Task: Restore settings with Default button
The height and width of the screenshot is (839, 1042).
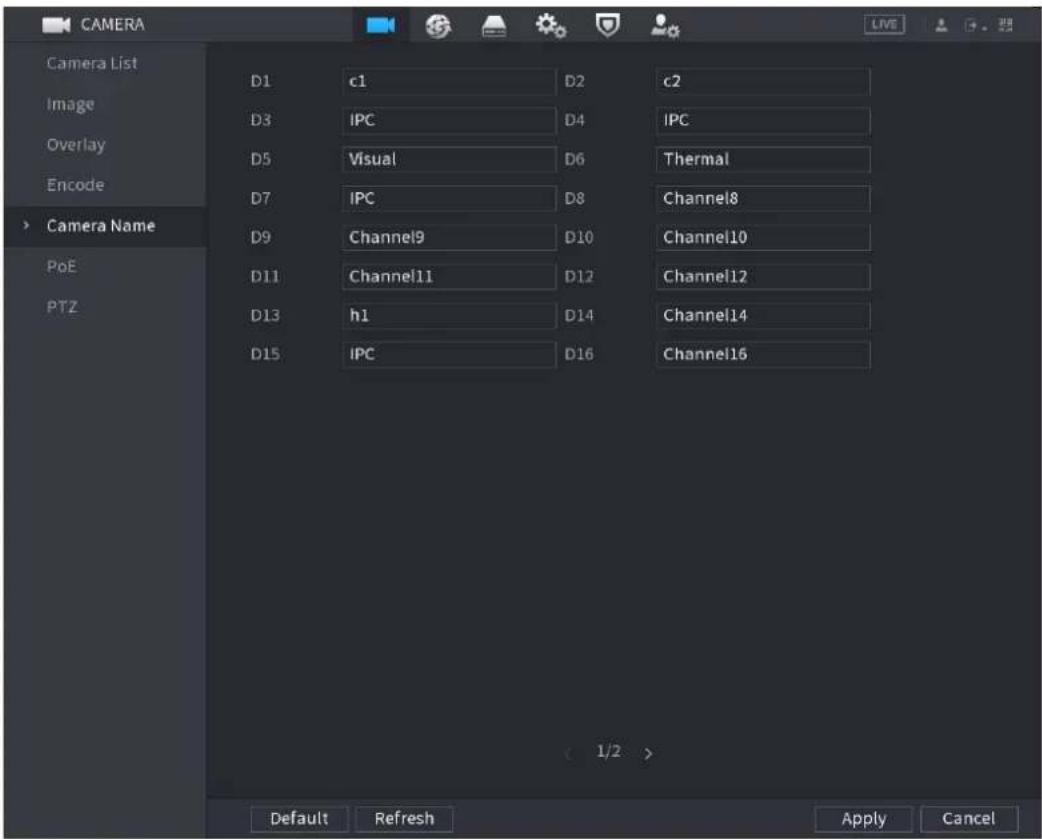Action: click(x=299, y=818)
